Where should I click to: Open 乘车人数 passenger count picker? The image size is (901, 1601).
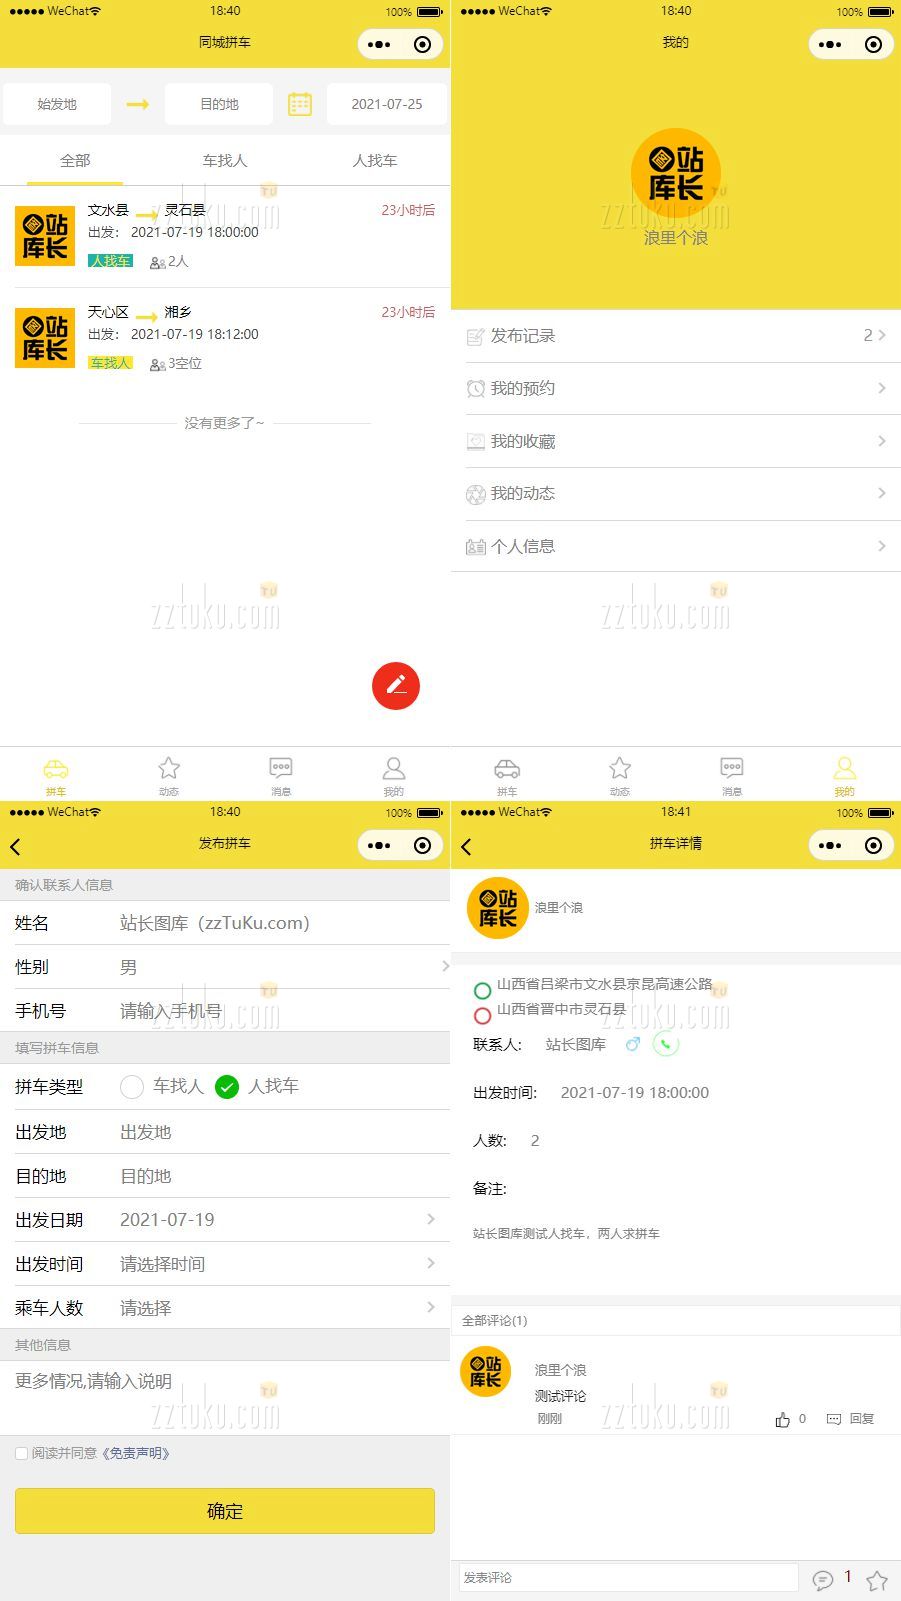(225, 1308)
